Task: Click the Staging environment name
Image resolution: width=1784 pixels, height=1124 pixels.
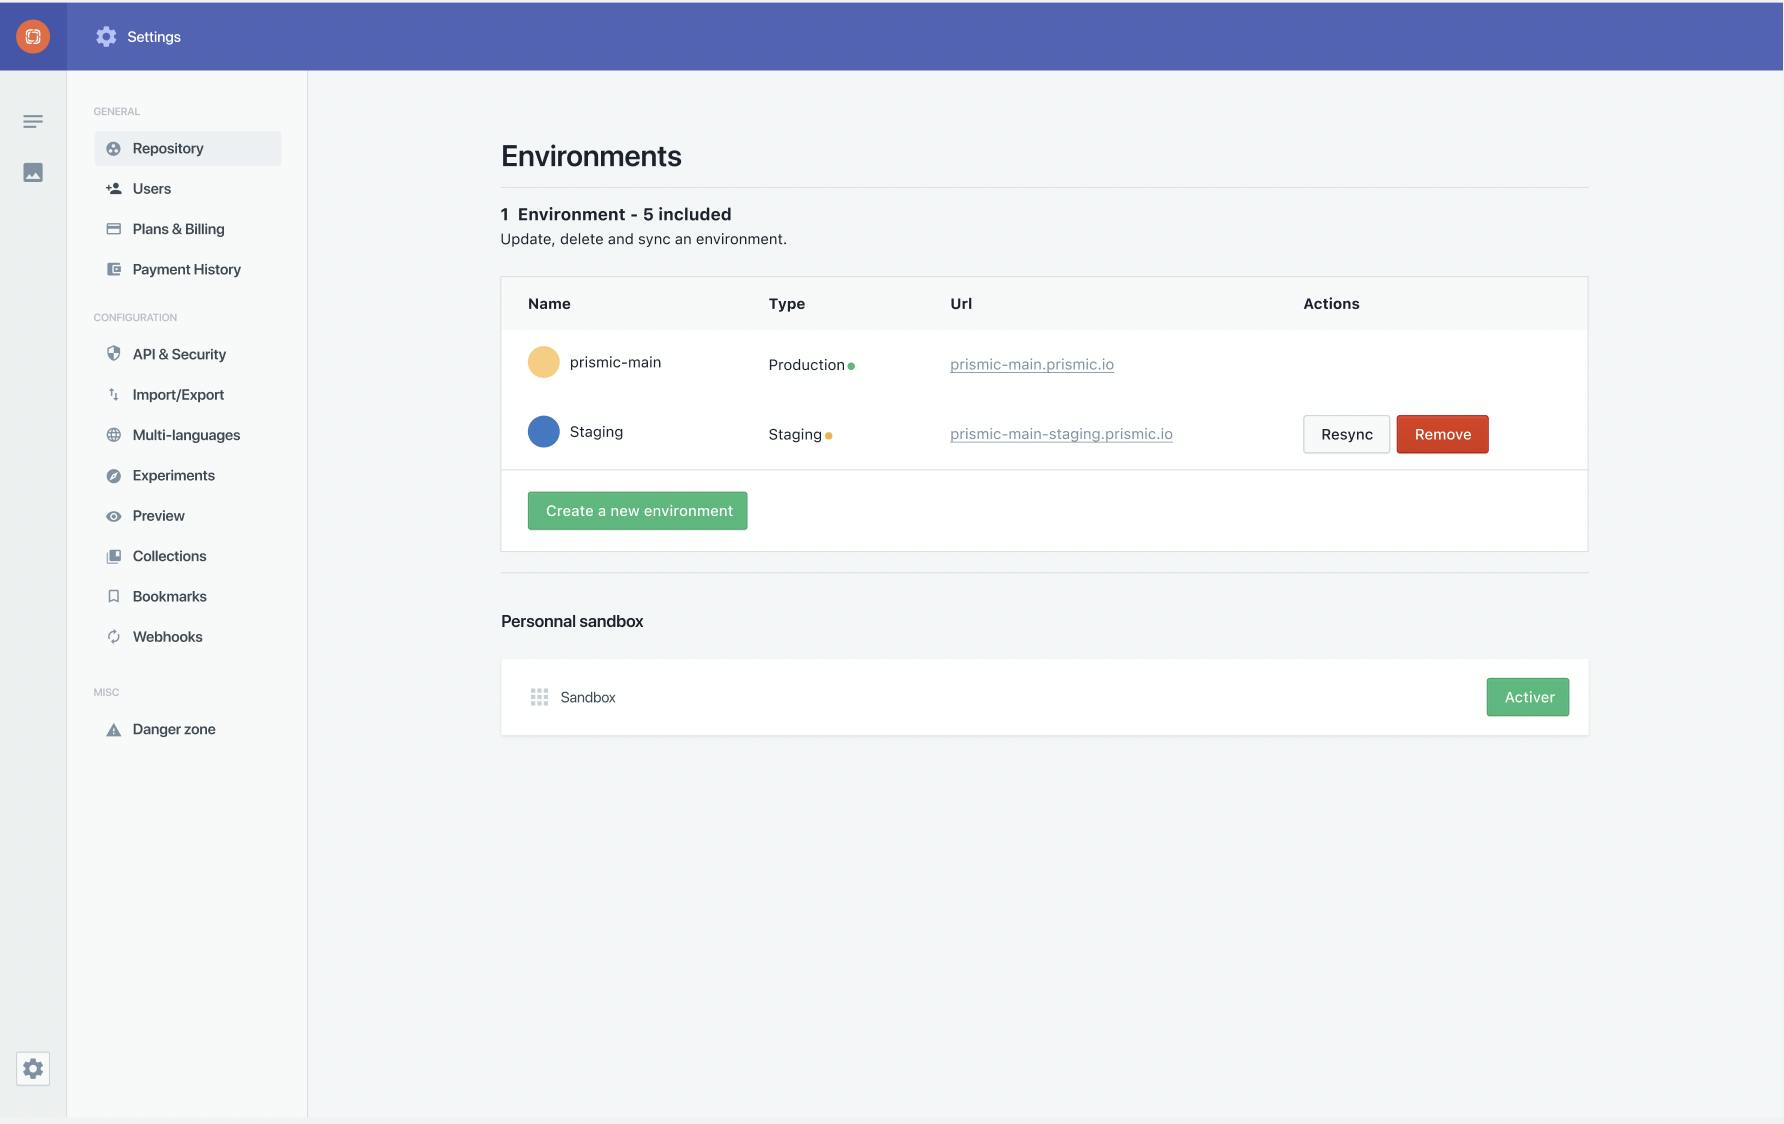Action: click(596, 432)
